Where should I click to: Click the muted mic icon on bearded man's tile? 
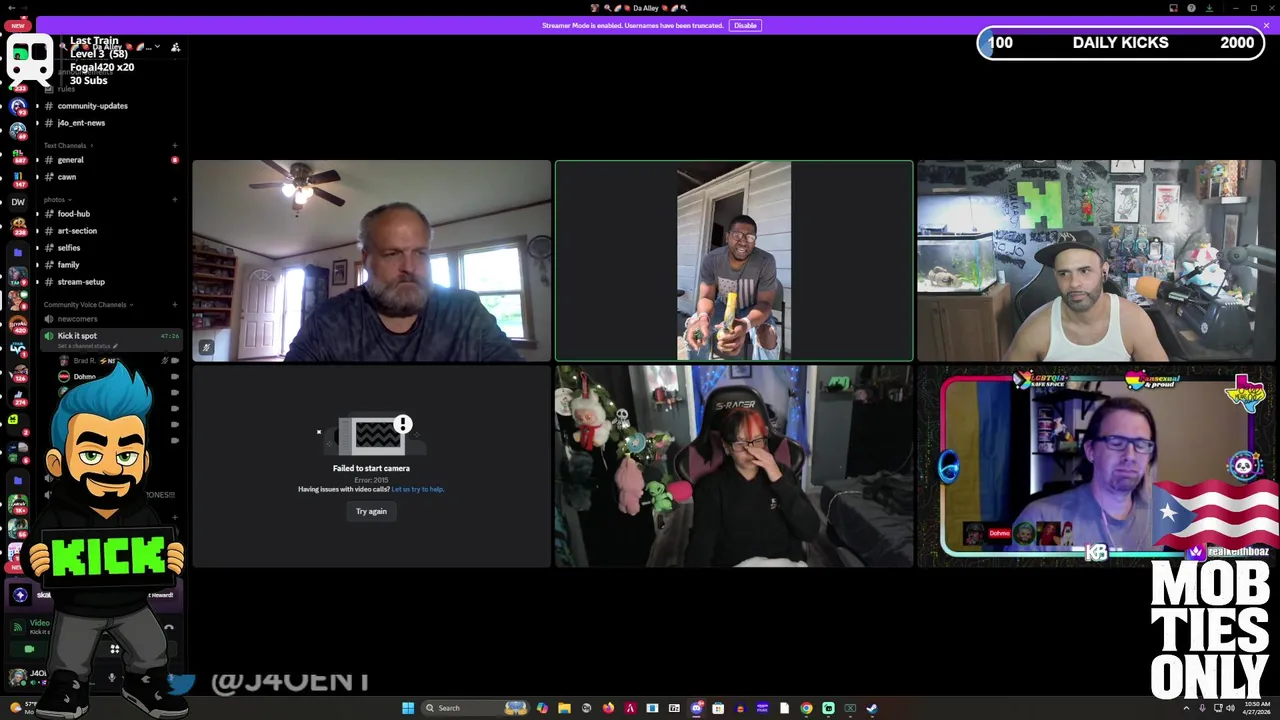pos(206,348)
